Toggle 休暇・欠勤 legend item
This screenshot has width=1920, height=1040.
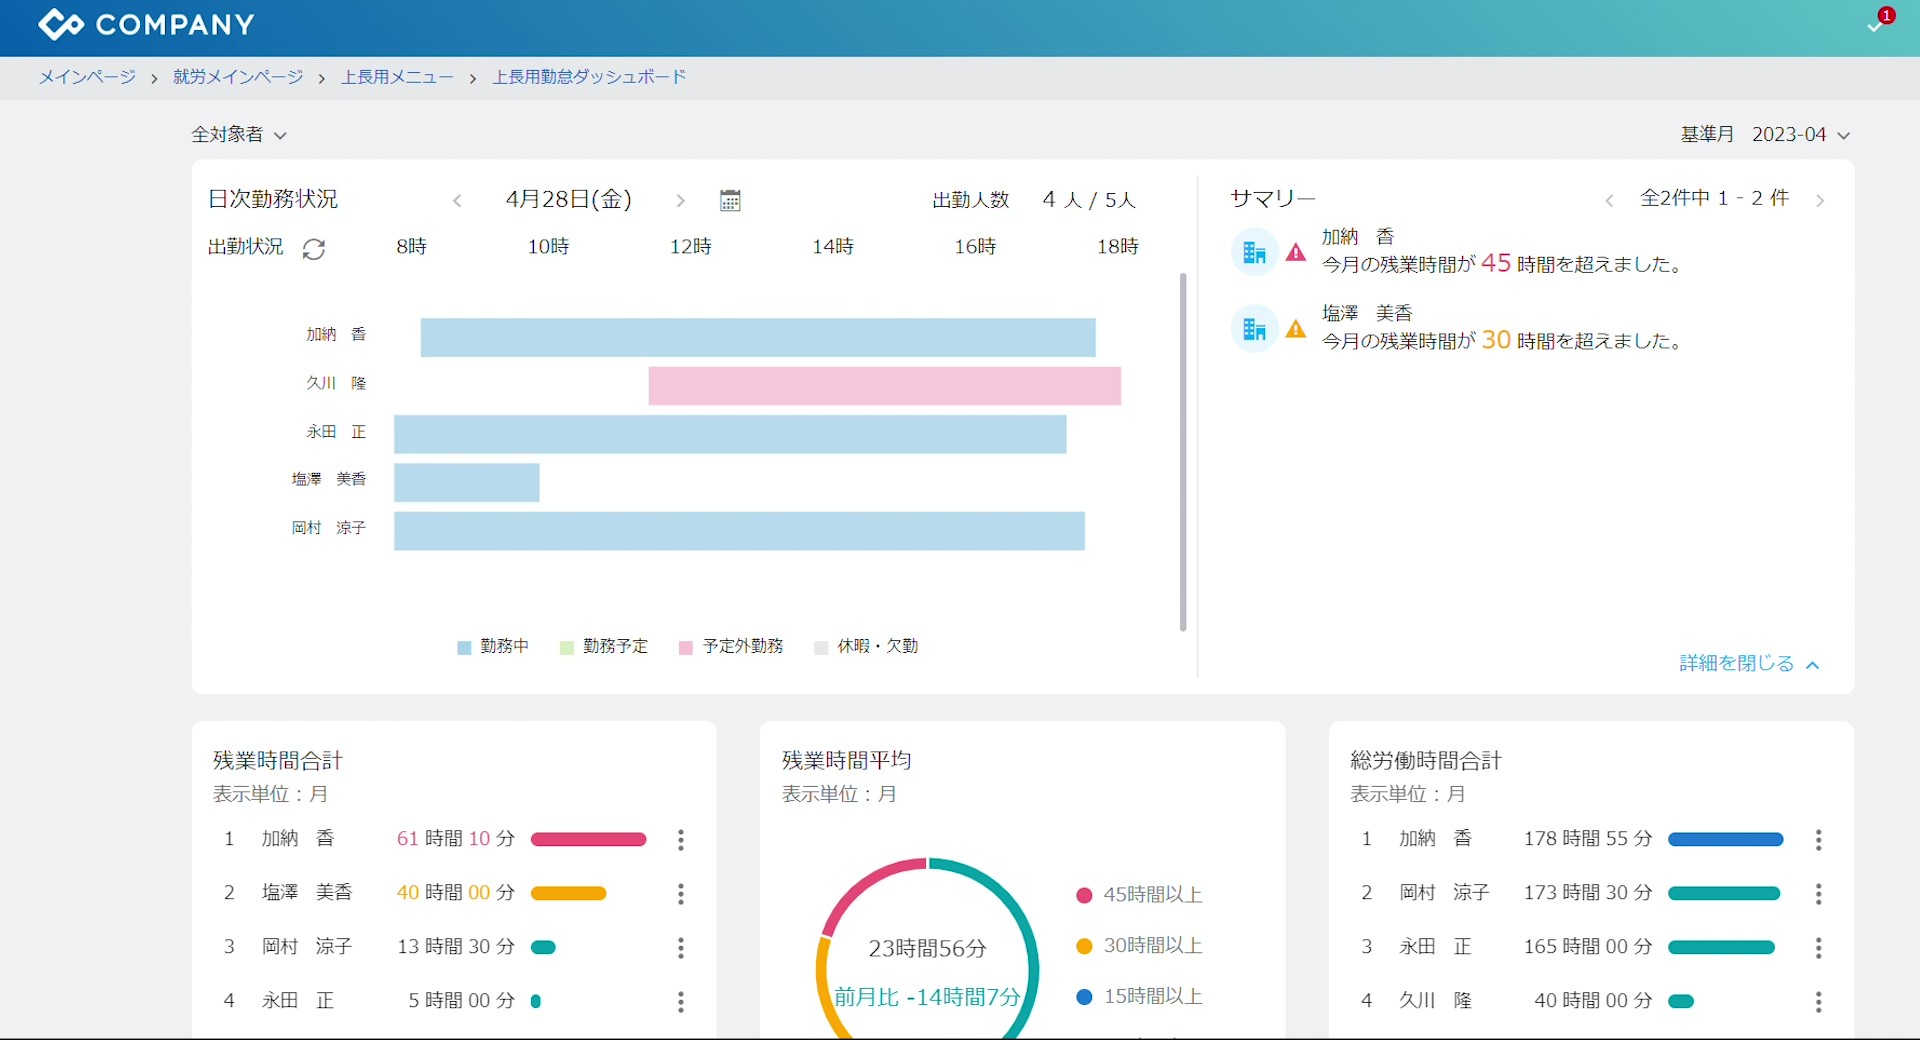point(866,647)
